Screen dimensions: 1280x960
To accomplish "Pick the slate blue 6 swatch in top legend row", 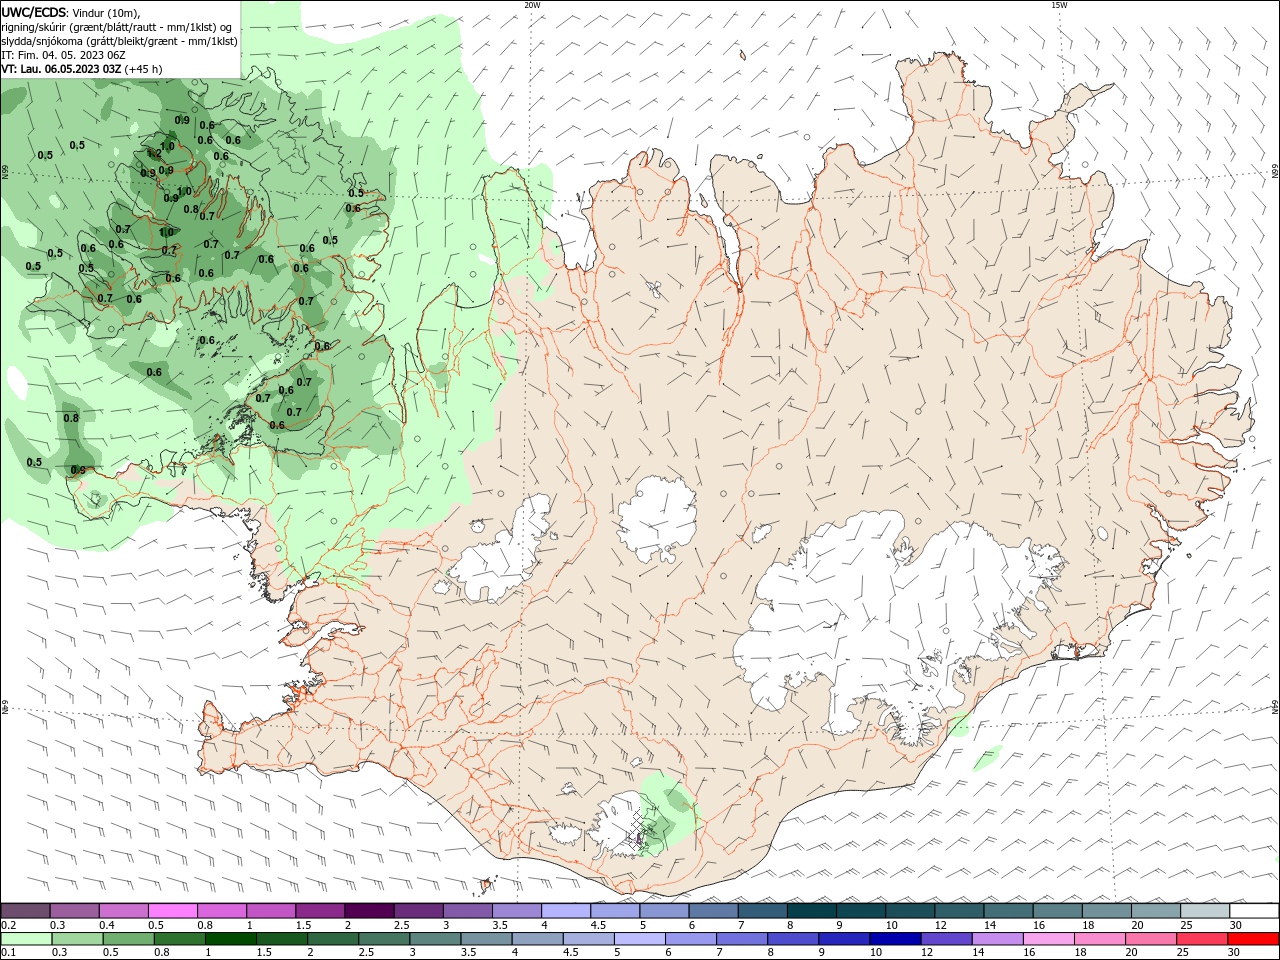I will (713, 911).
